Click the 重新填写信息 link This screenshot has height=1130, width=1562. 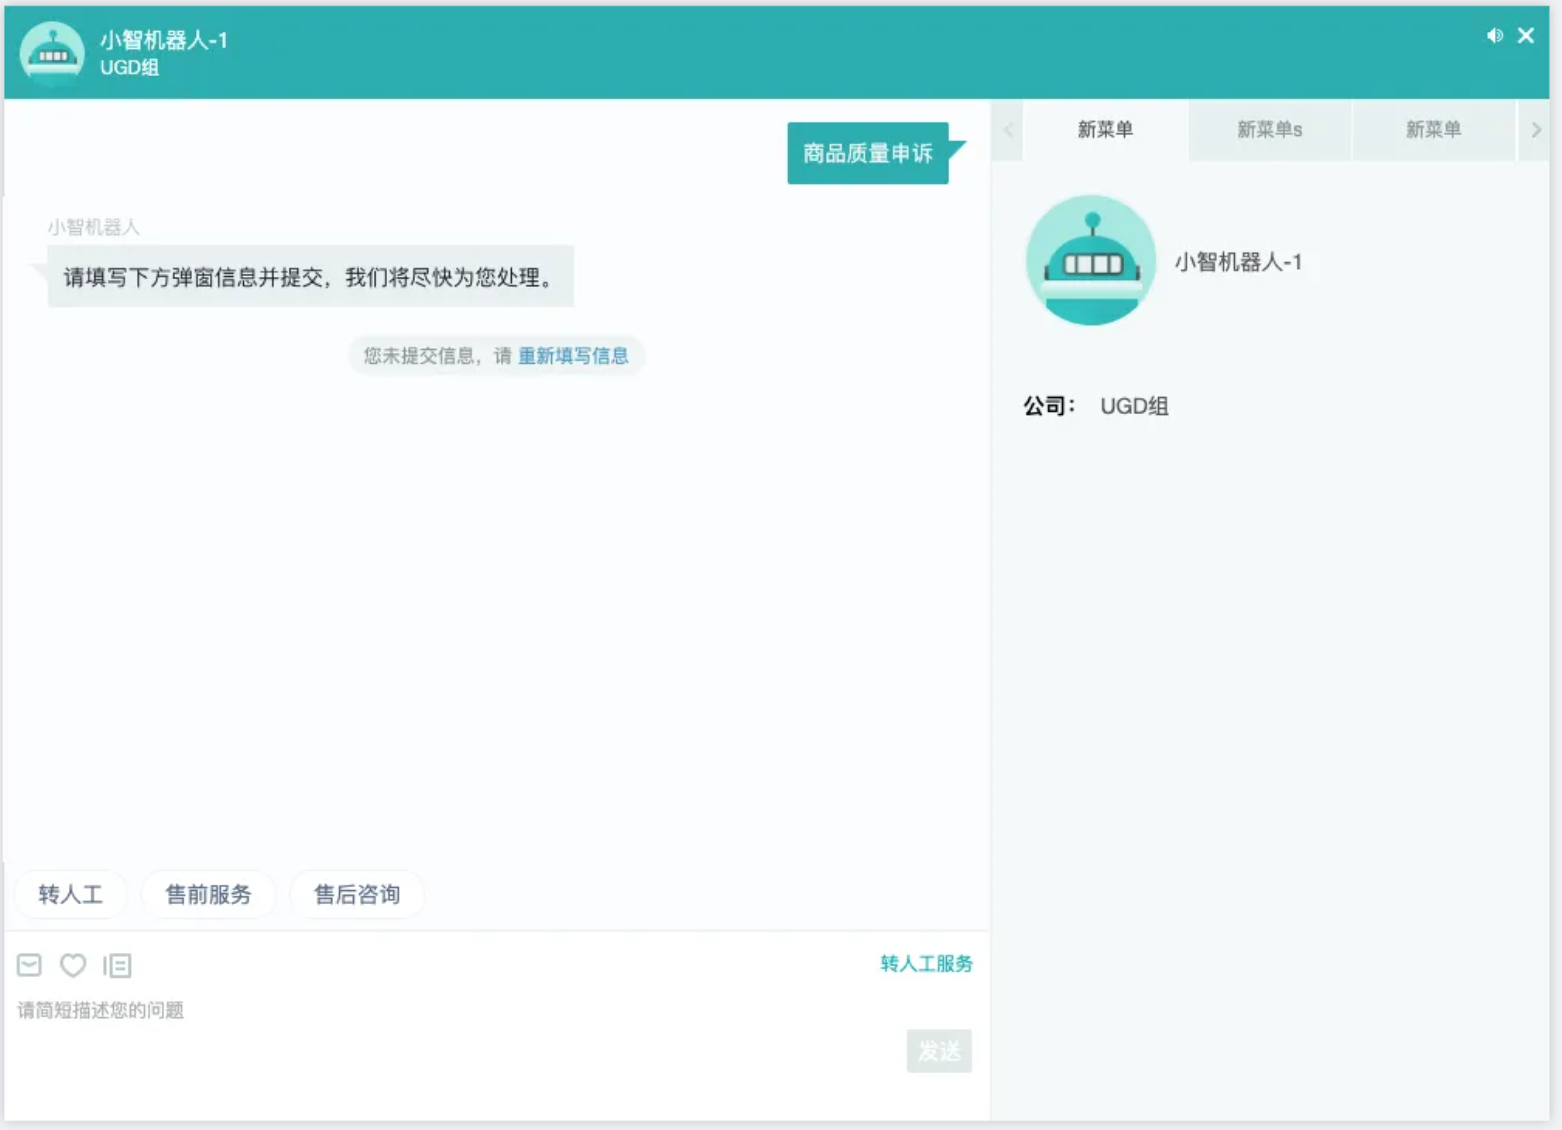pos(573,356)
